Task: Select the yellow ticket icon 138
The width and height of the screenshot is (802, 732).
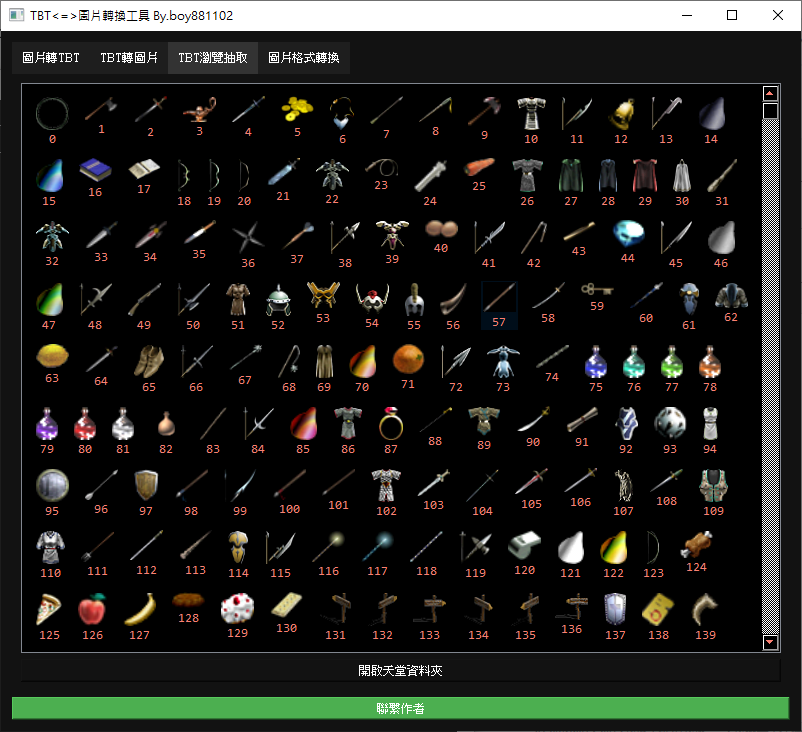Action: point(658,609)
